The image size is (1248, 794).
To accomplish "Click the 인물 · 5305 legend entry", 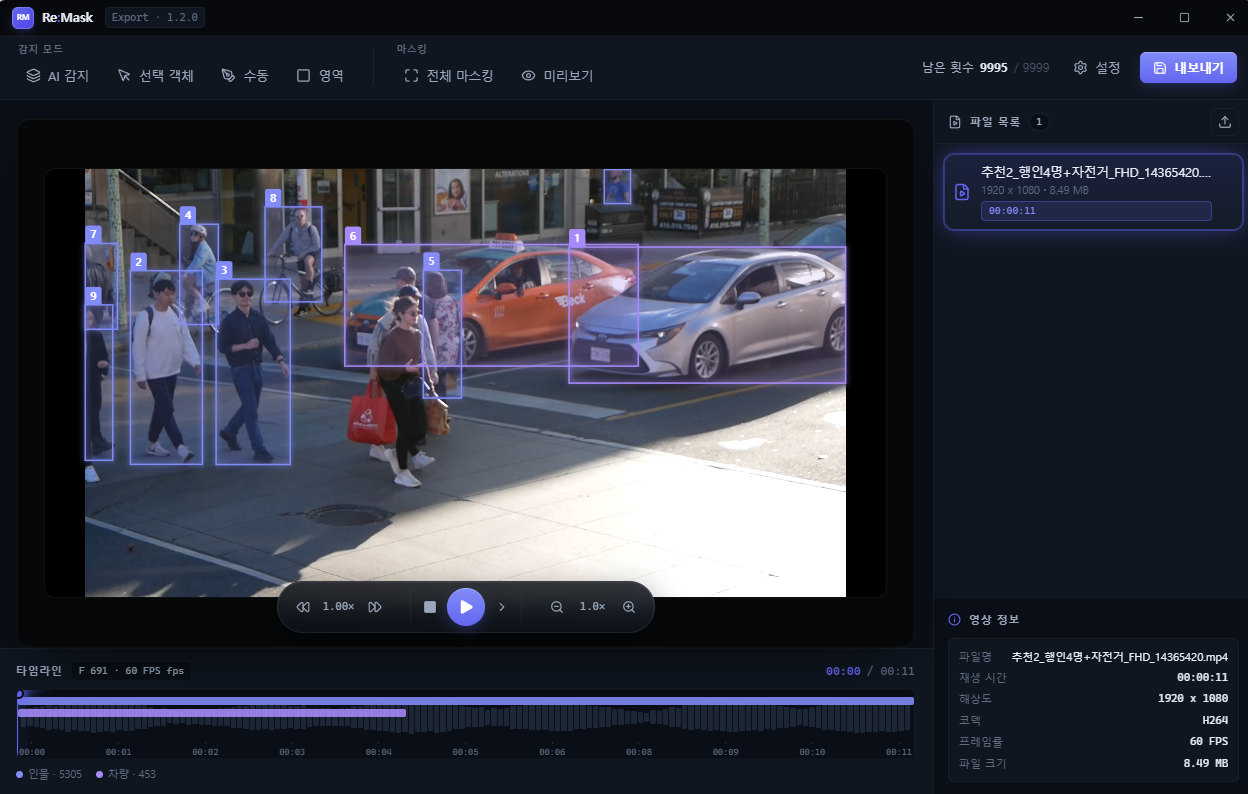I will [x=49, y=774].
